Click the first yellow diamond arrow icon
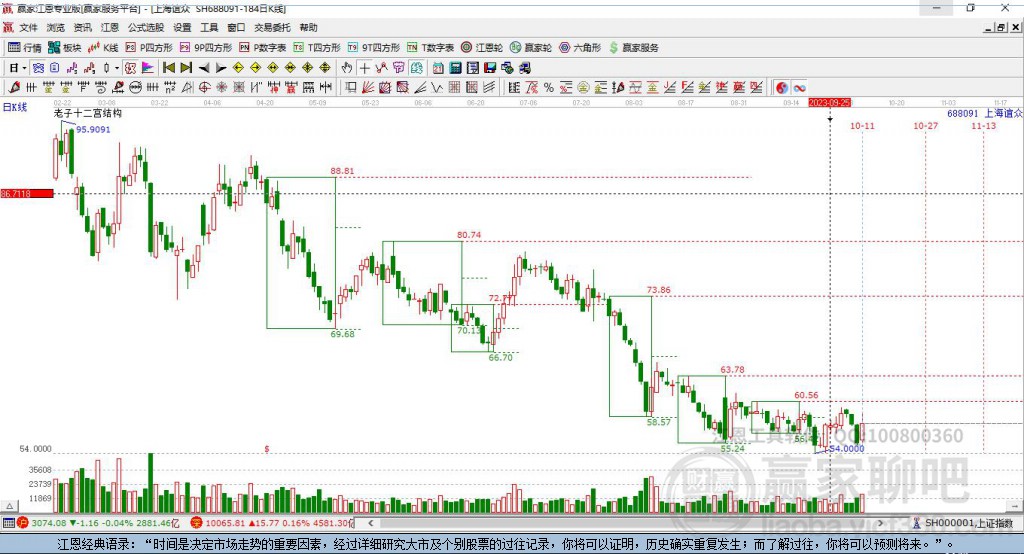1024x554 pixels. coord(238,68)
